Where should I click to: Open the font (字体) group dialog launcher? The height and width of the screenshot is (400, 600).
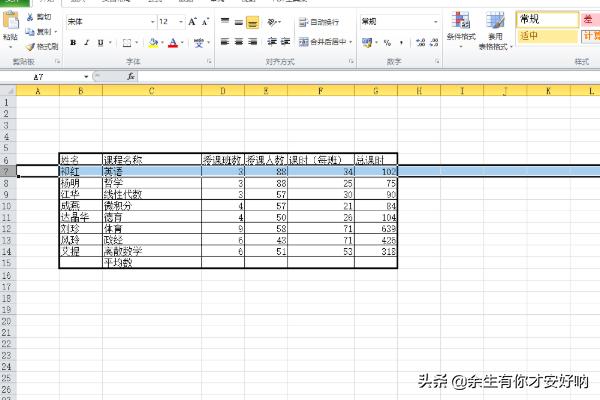tap(209, 61)
